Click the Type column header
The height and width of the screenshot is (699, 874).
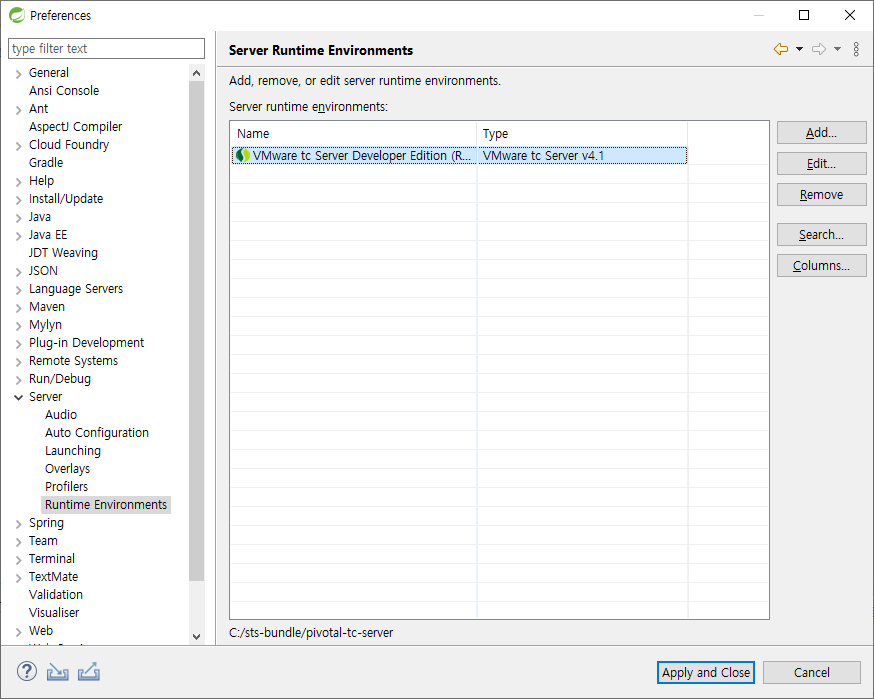[582, 134]
